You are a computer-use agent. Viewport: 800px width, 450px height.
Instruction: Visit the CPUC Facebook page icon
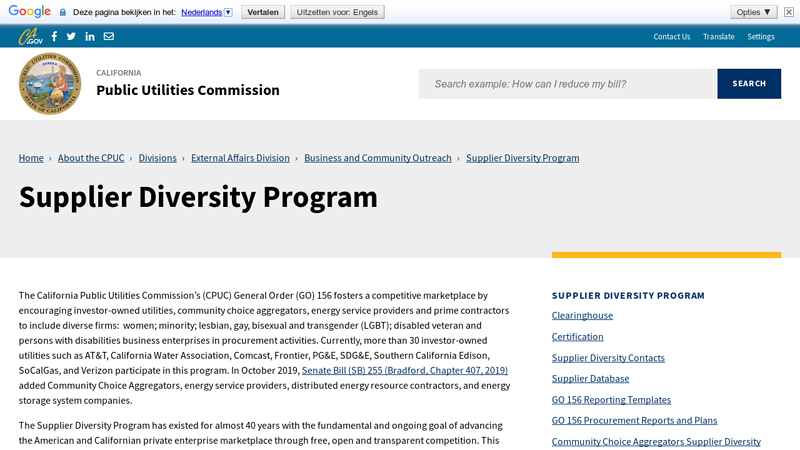[x=54, y=36]
